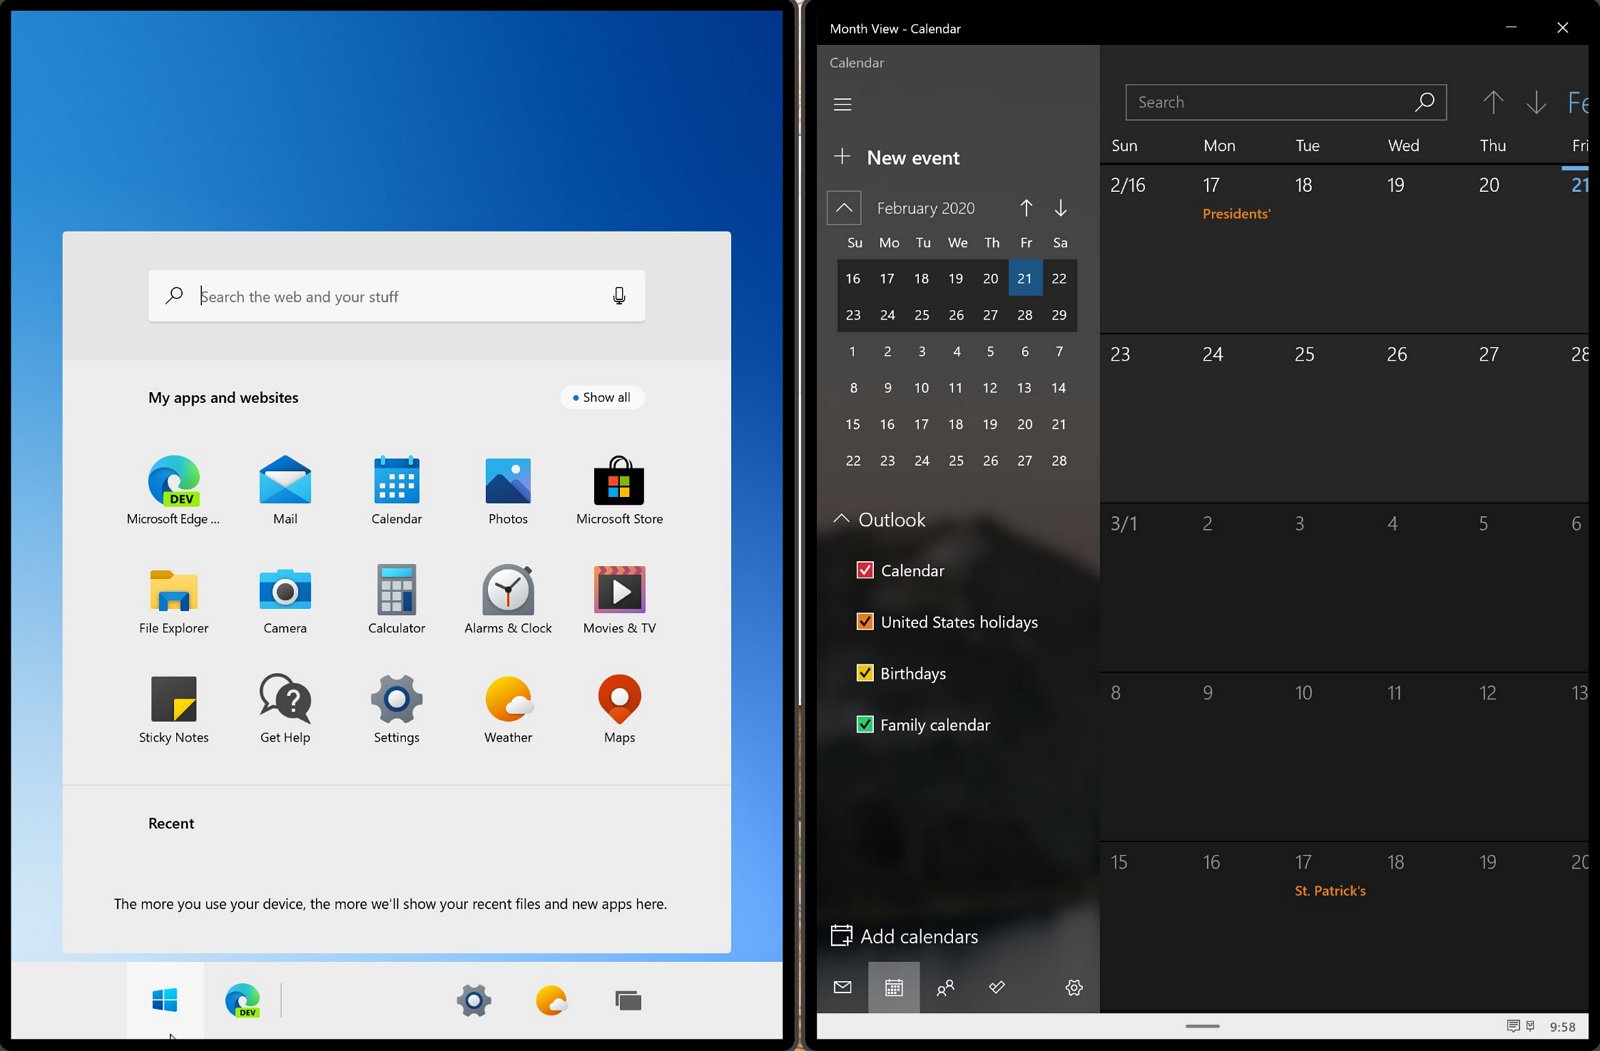The image size is (1600, 1051).
Task: Open the Calculator app
Action: tap(397, 590)
